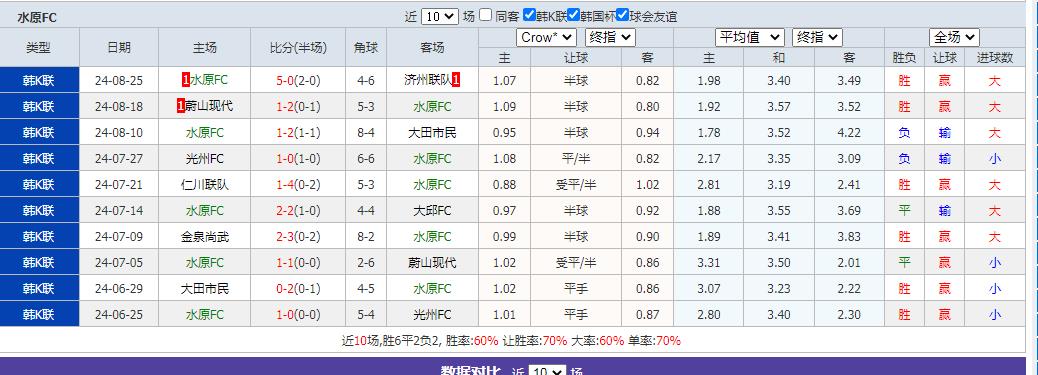This screenshot has width=1038, height=375.
Task: Open 大田市民 home team link on 24-06-29
Action: [x=205, y=289]
